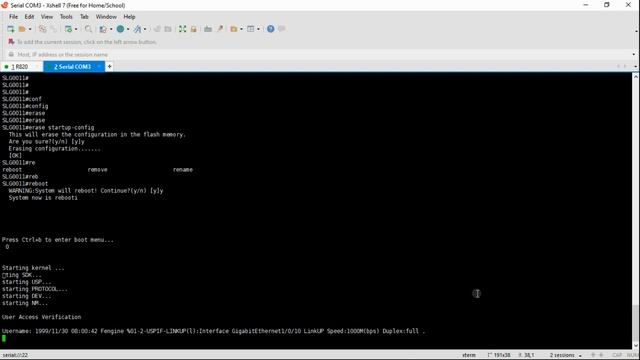Click the Xshell title bar app icon
Viewport: 640px width, 360px height.
coord(4,5)
